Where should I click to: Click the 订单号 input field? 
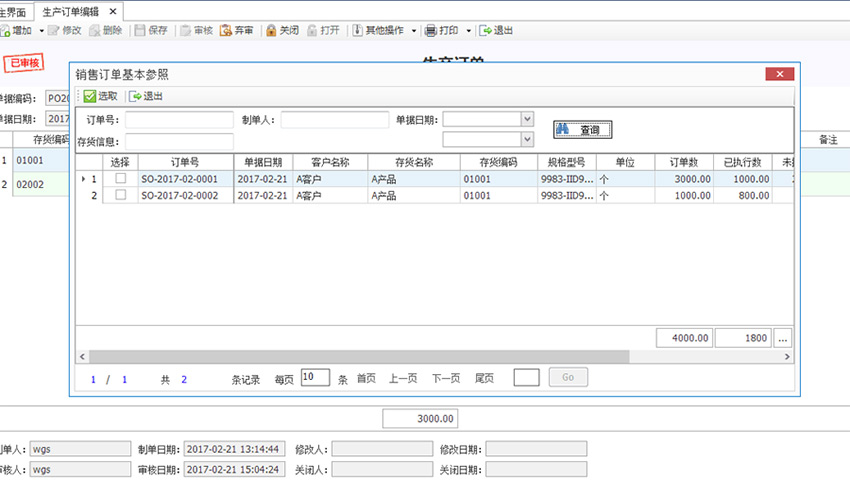point(179,120)
